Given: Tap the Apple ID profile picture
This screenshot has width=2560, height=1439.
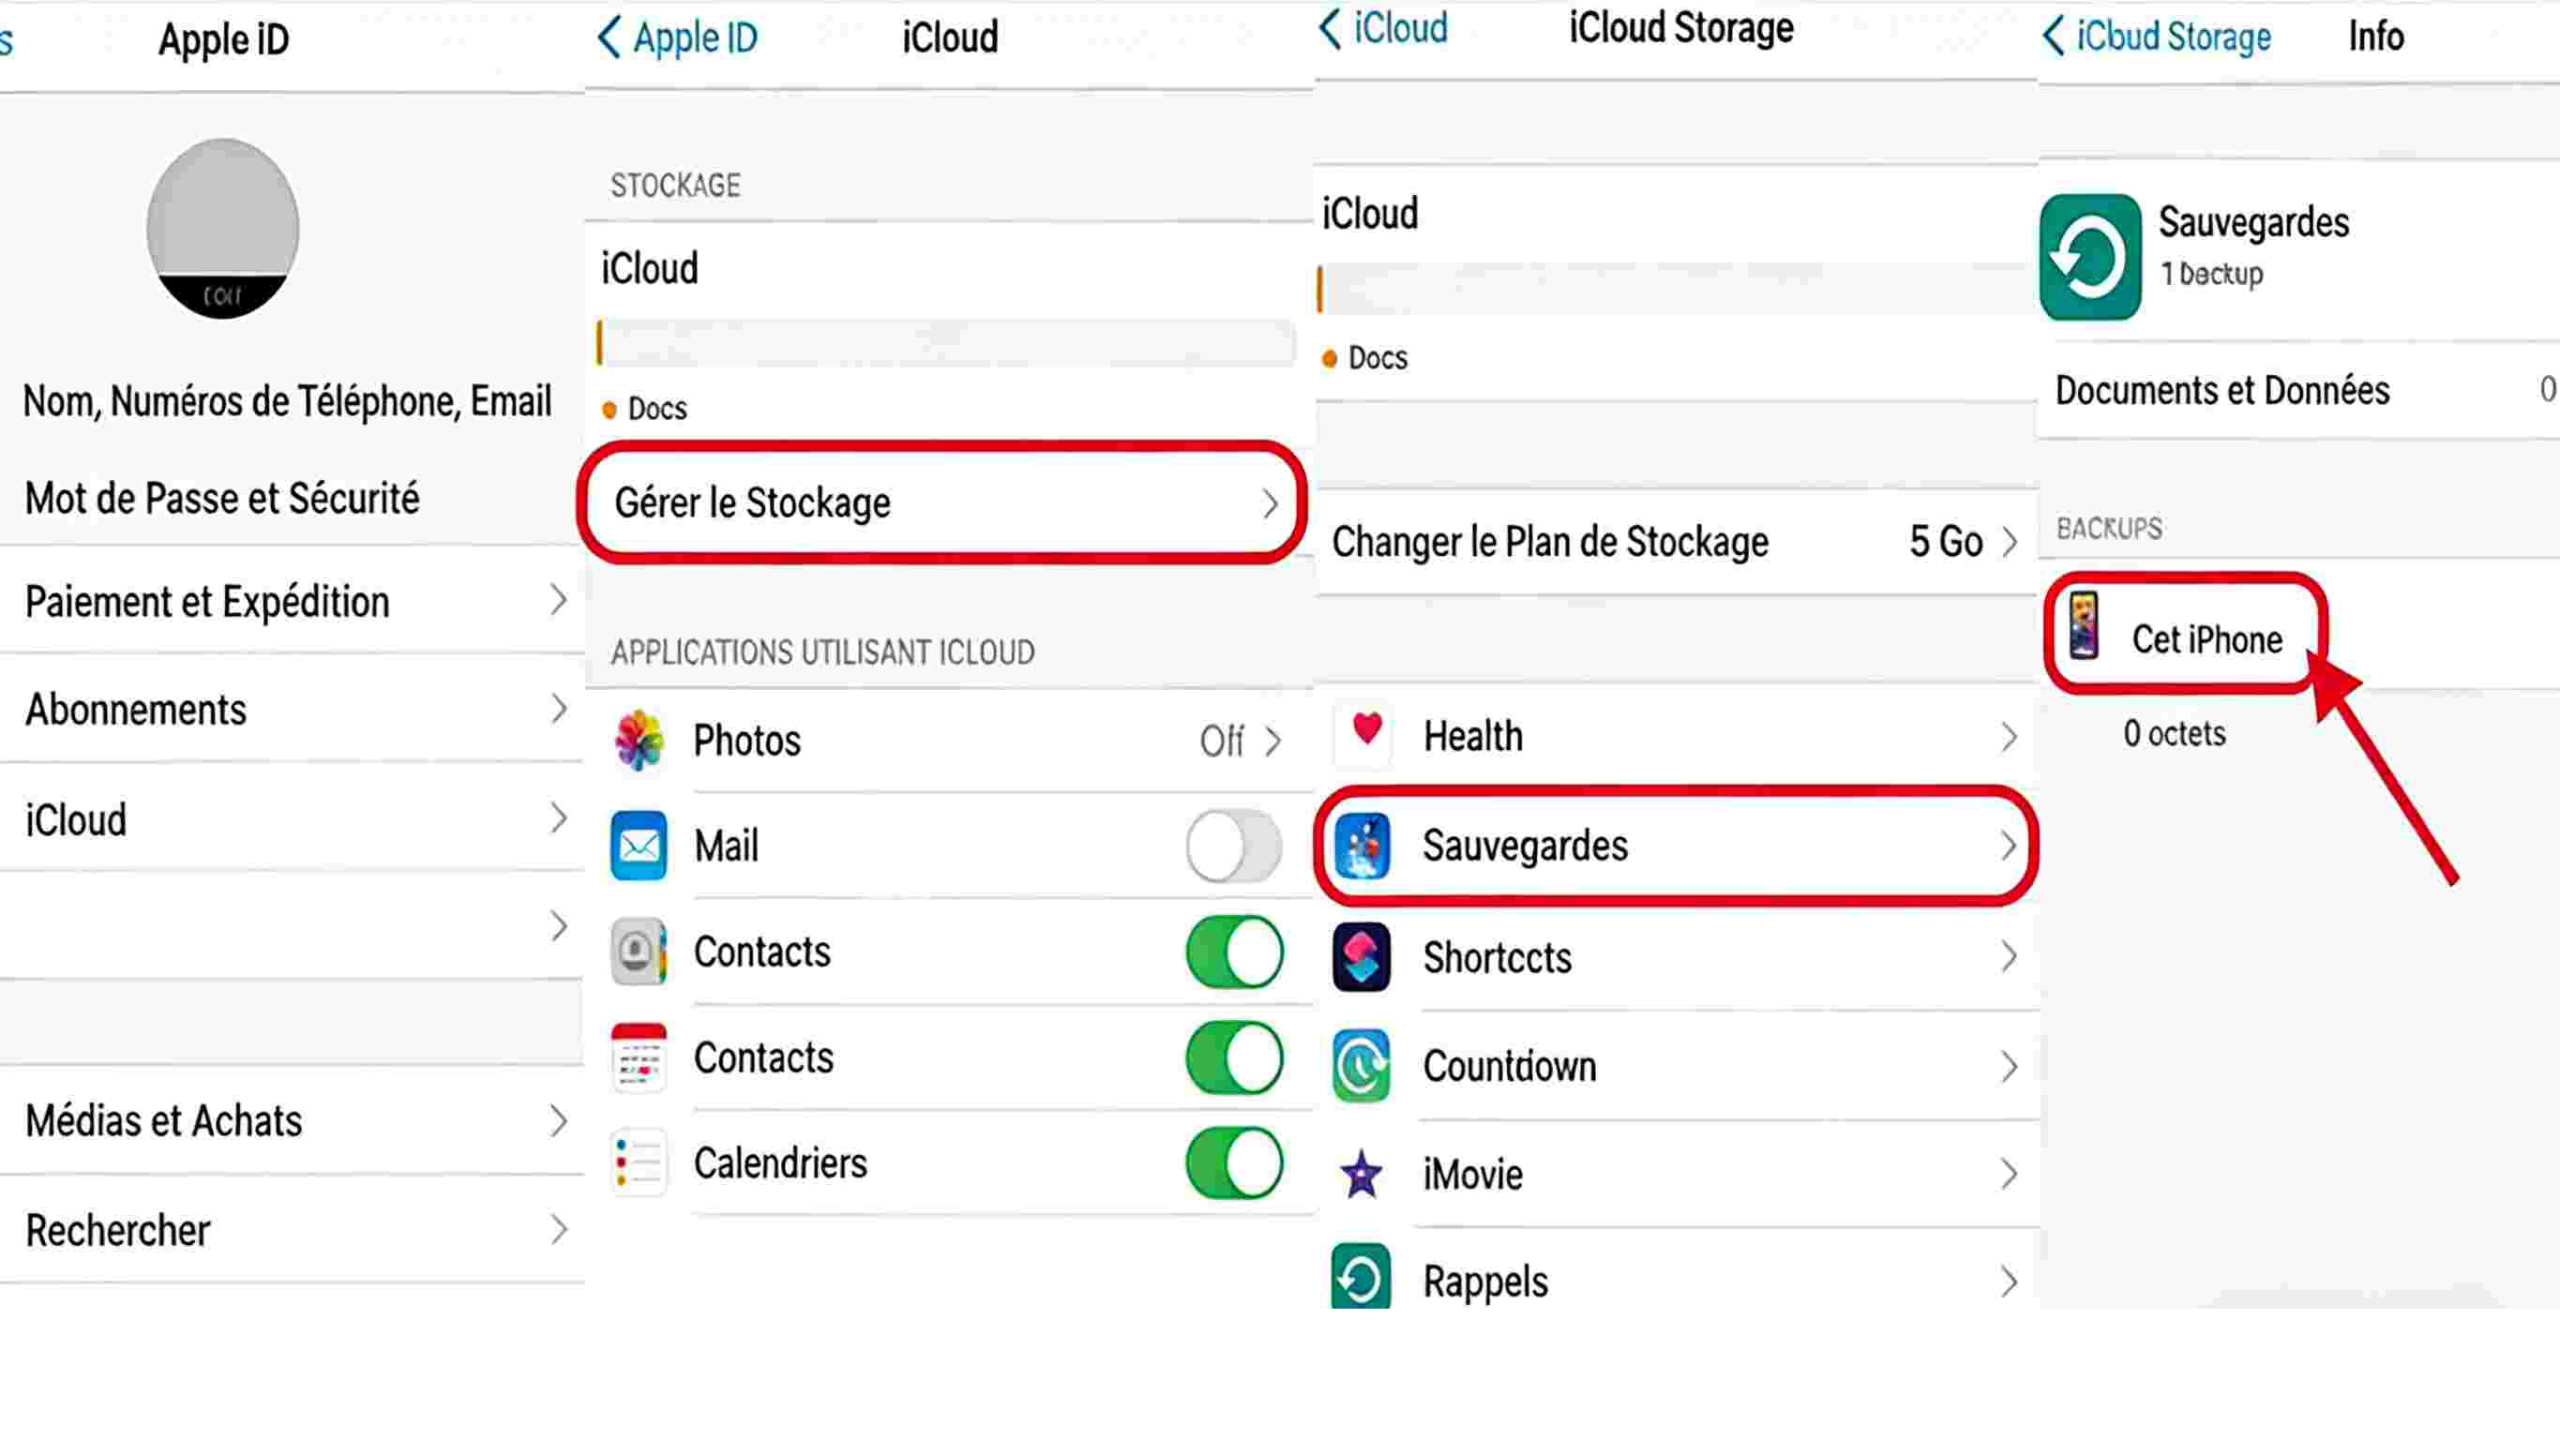Looking at the screenshot, I should 222,228.
